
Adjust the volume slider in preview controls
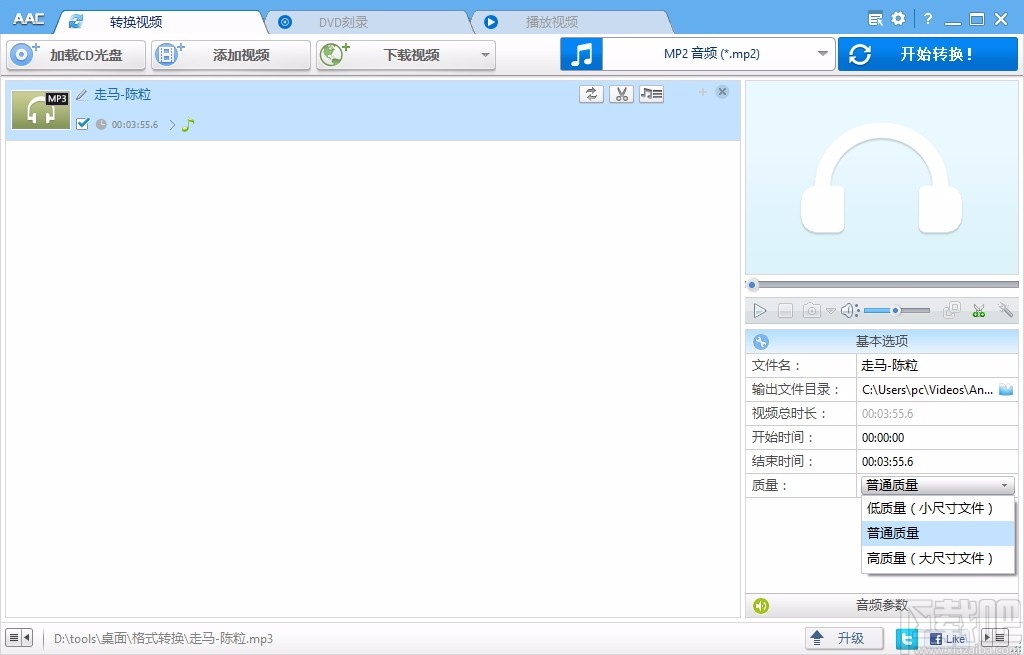pos(895,310)
